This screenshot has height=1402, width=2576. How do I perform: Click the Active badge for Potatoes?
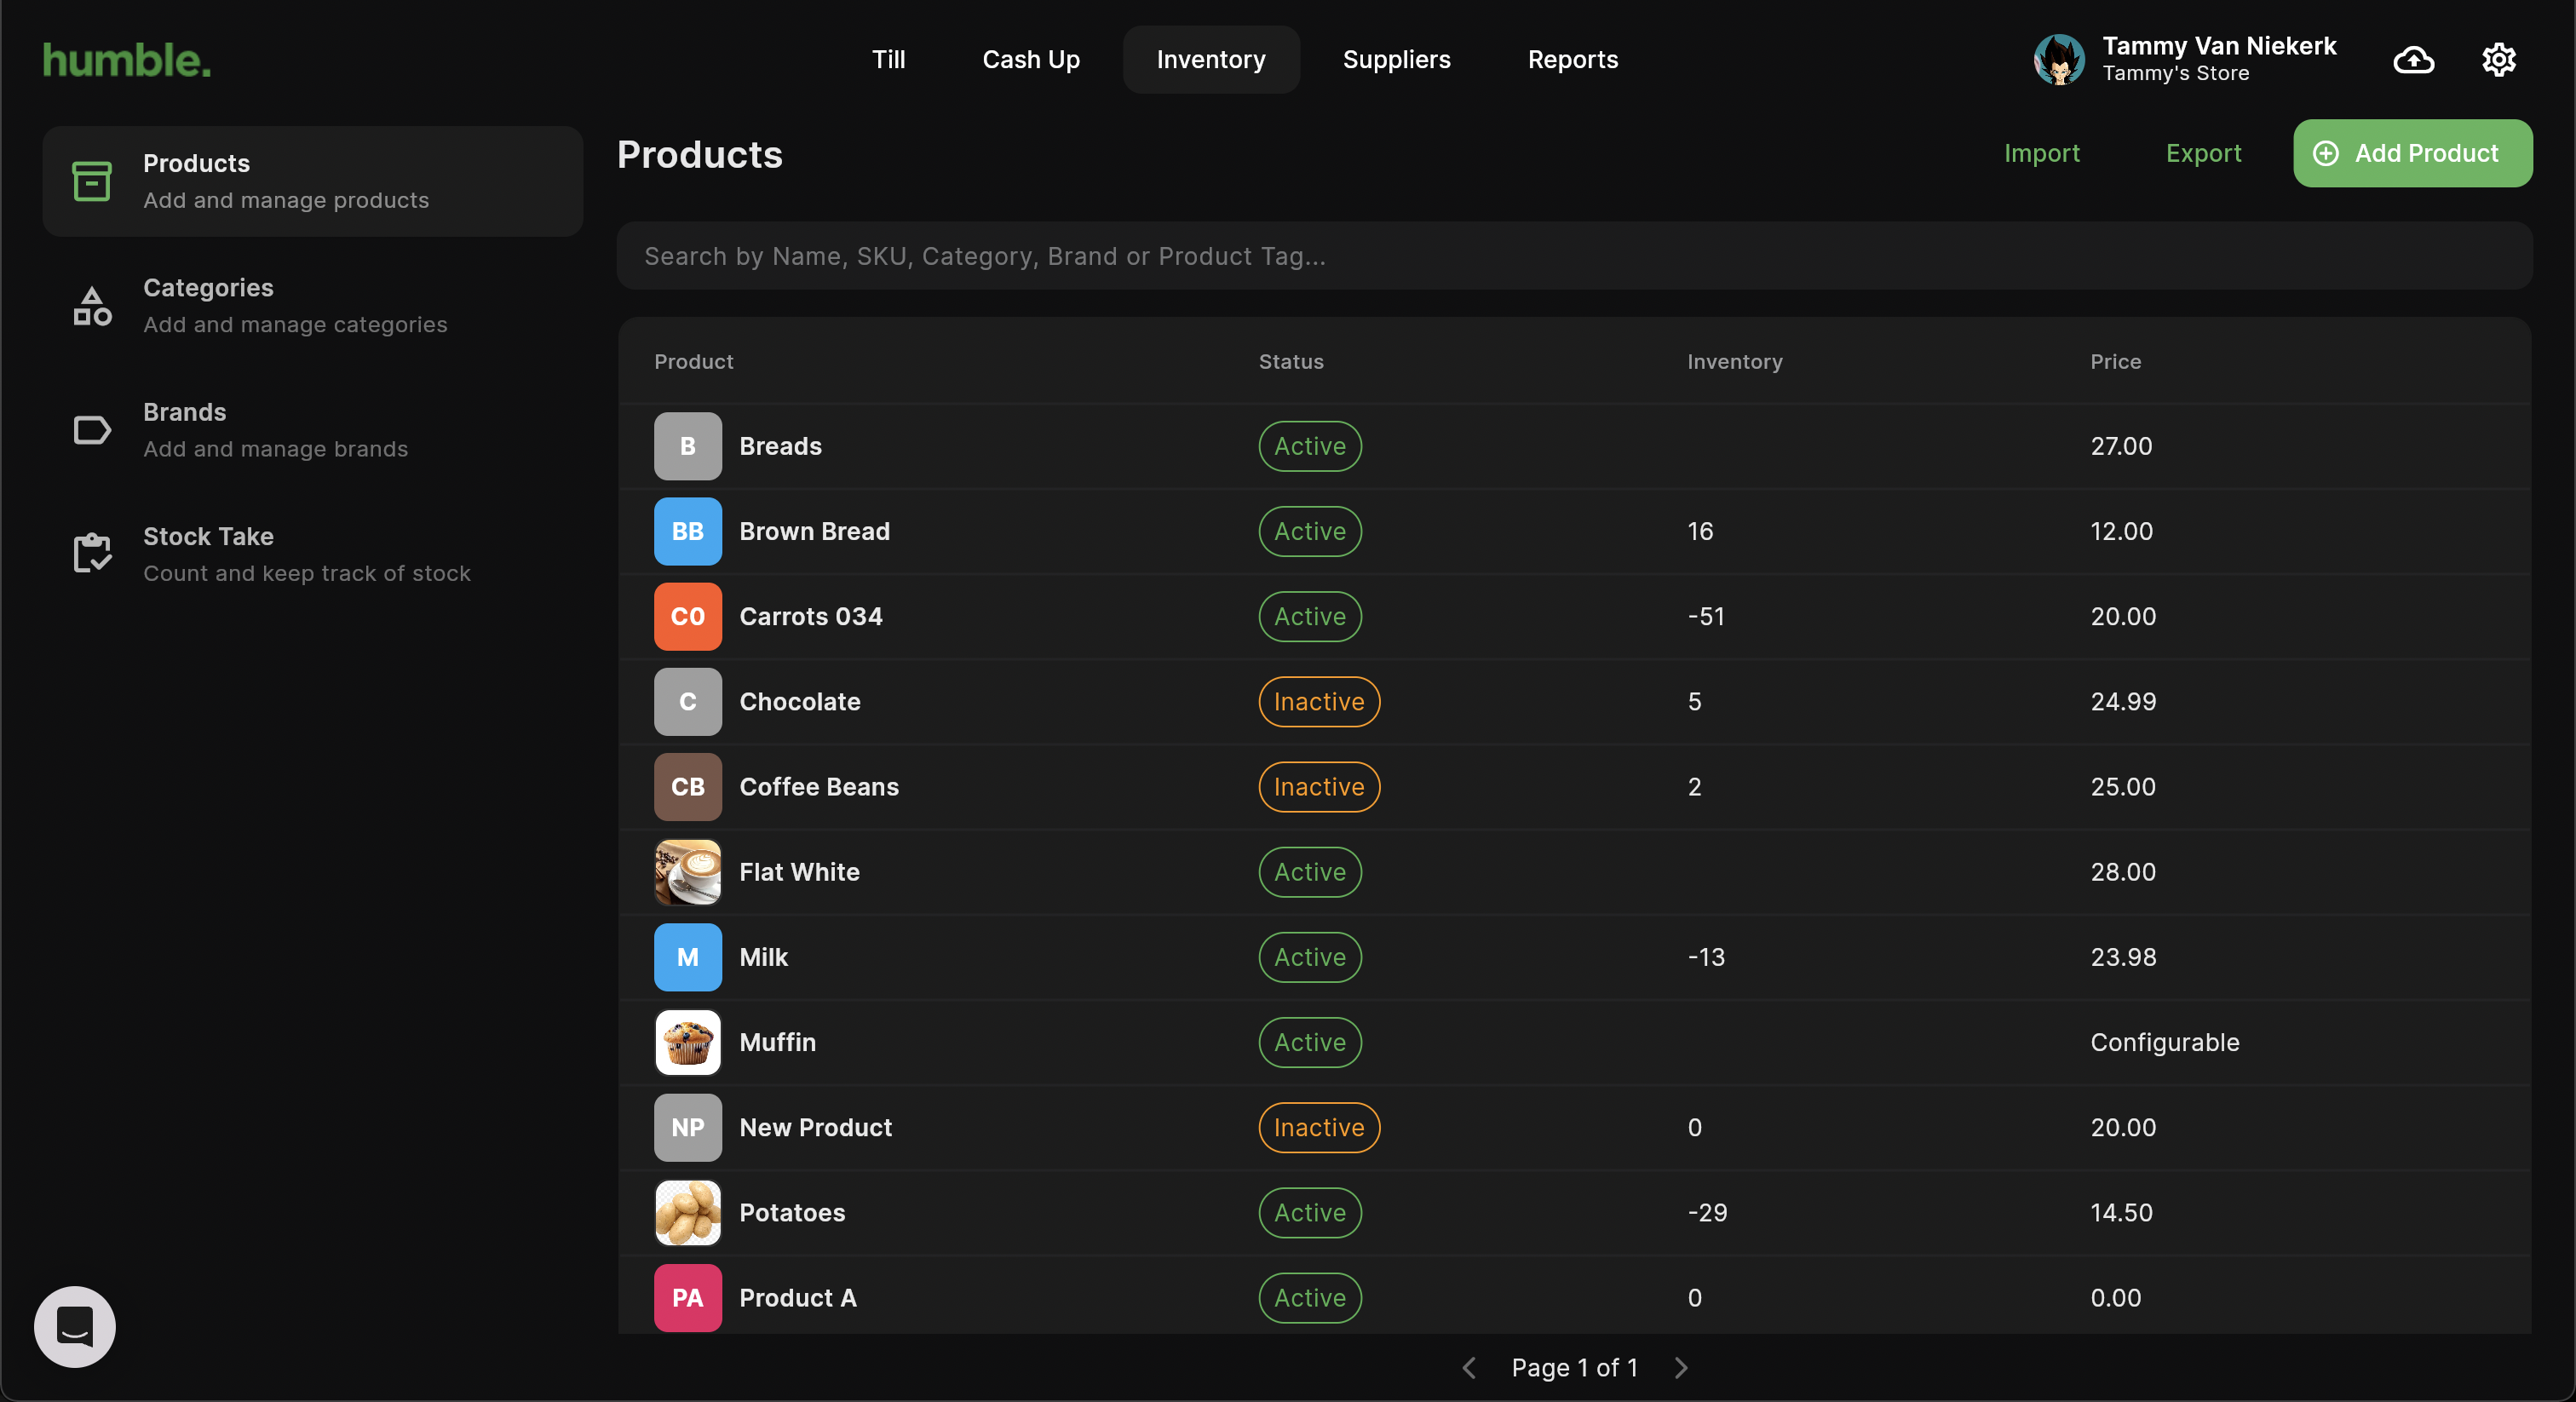click(1310, 1212)
